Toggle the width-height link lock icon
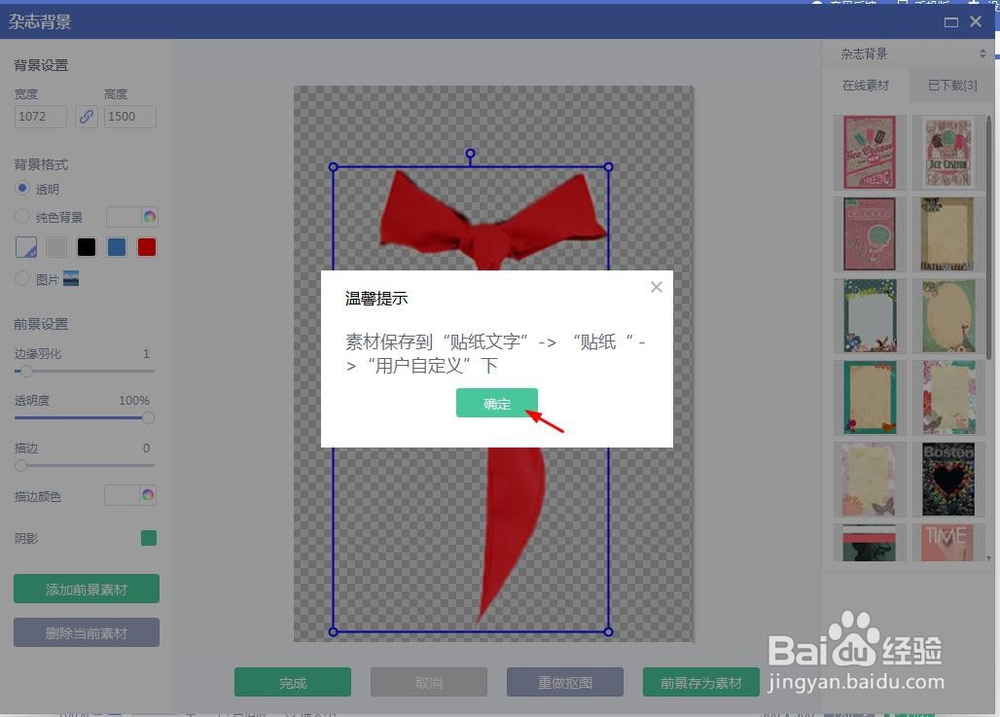Viewport: 1000px width, 717px height. pyautogui.click(x=86, y=117)
